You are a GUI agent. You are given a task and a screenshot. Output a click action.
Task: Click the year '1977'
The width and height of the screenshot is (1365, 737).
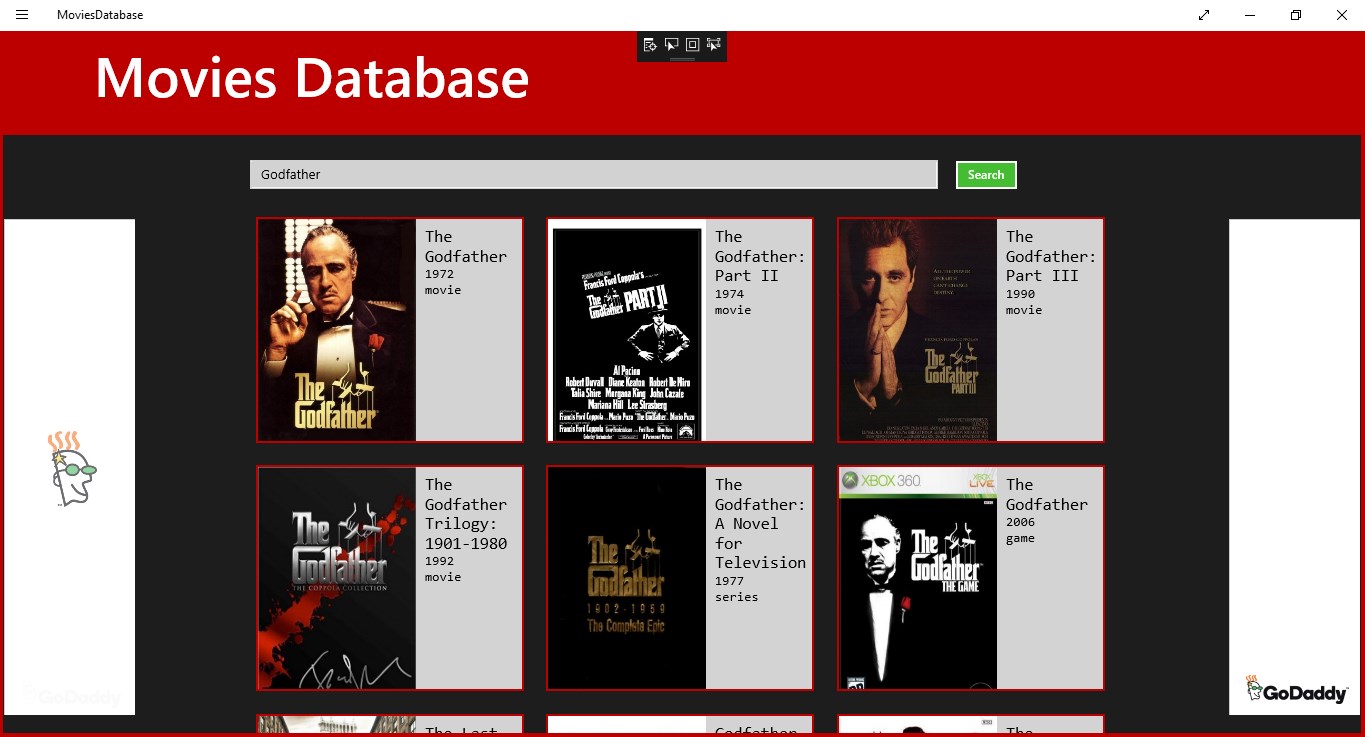click(729, 581)
